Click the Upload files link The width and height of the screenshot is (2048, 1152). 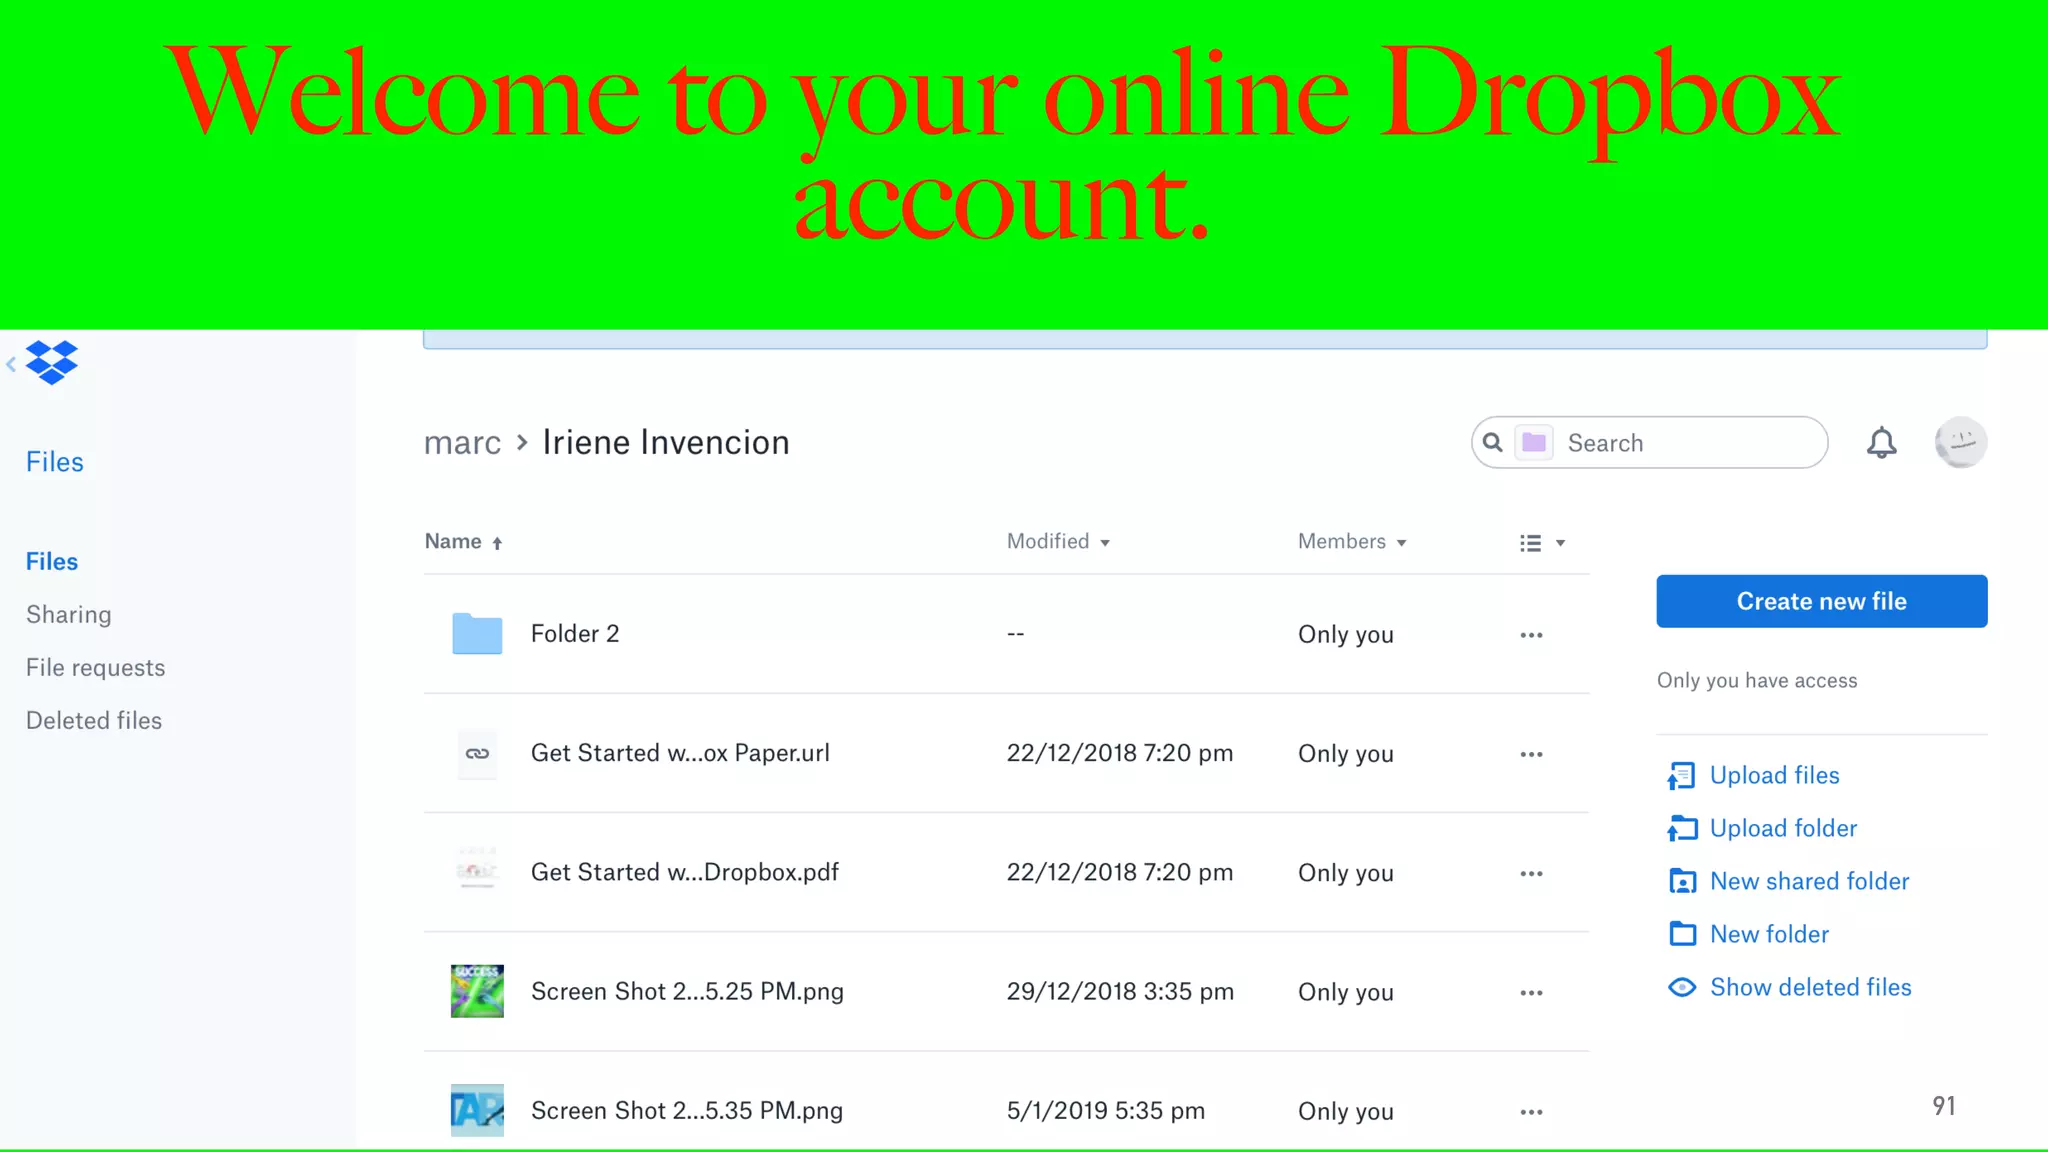[x=1774, y=775]
